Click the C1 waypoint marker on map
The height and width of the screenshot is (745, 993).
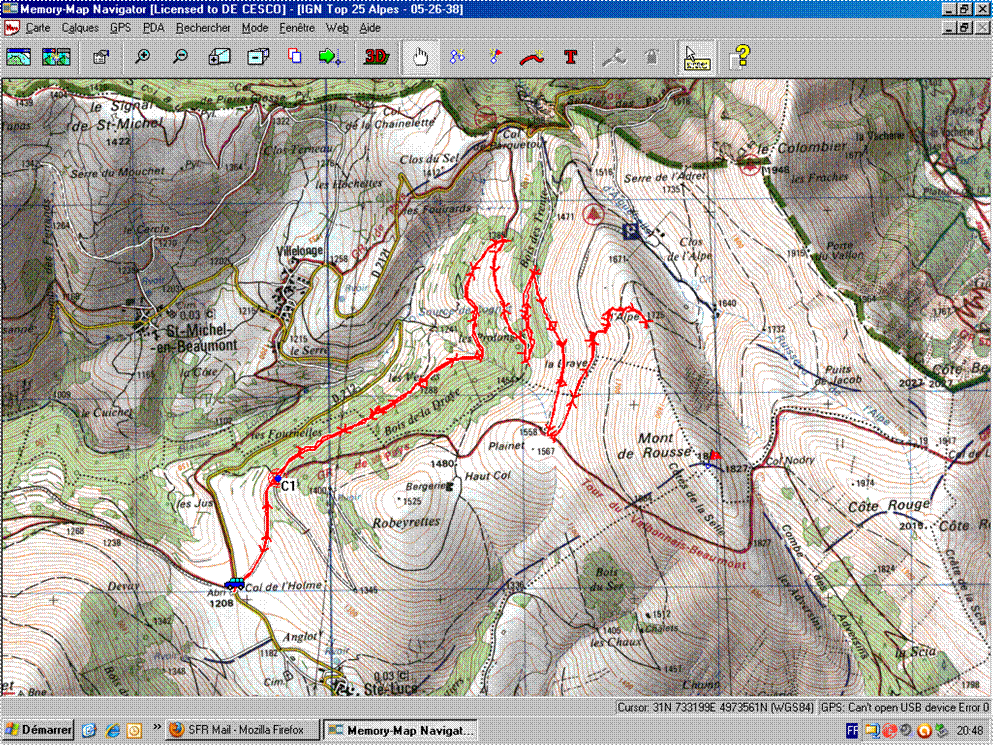pyautogui.click(x=277, y=479)
